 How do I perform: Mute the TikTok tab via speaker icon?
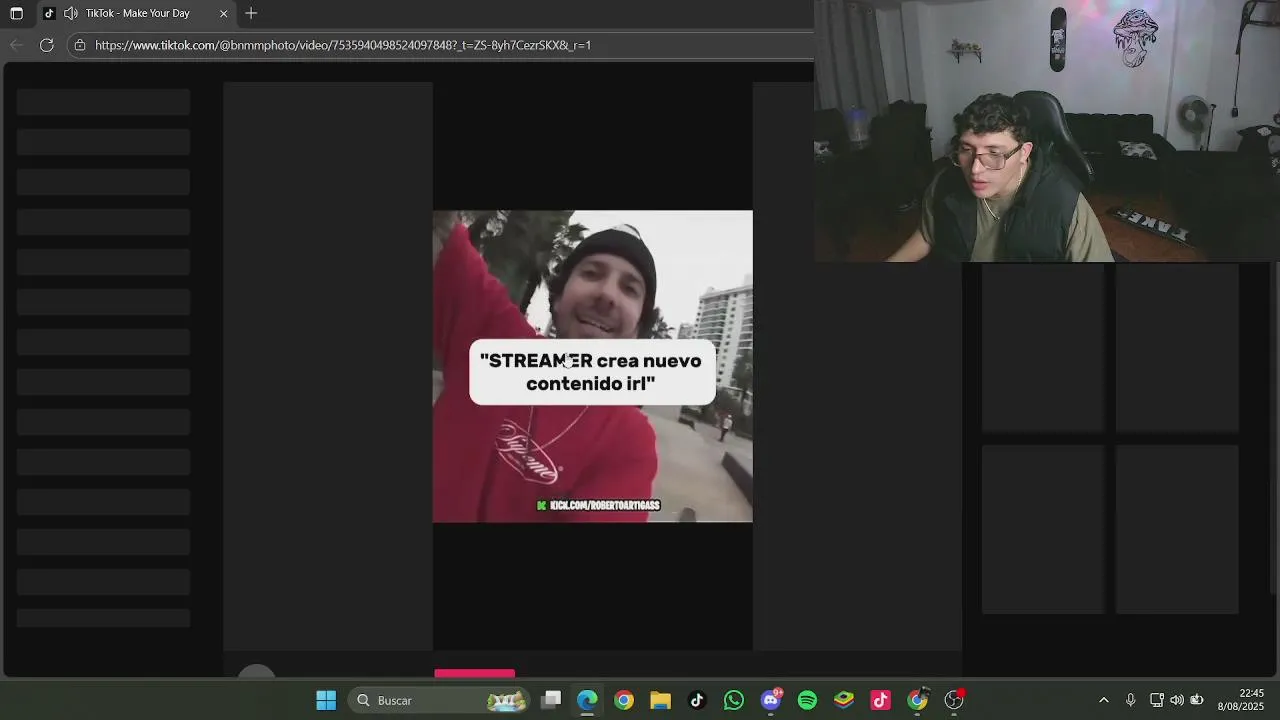[x=70, y=13]
